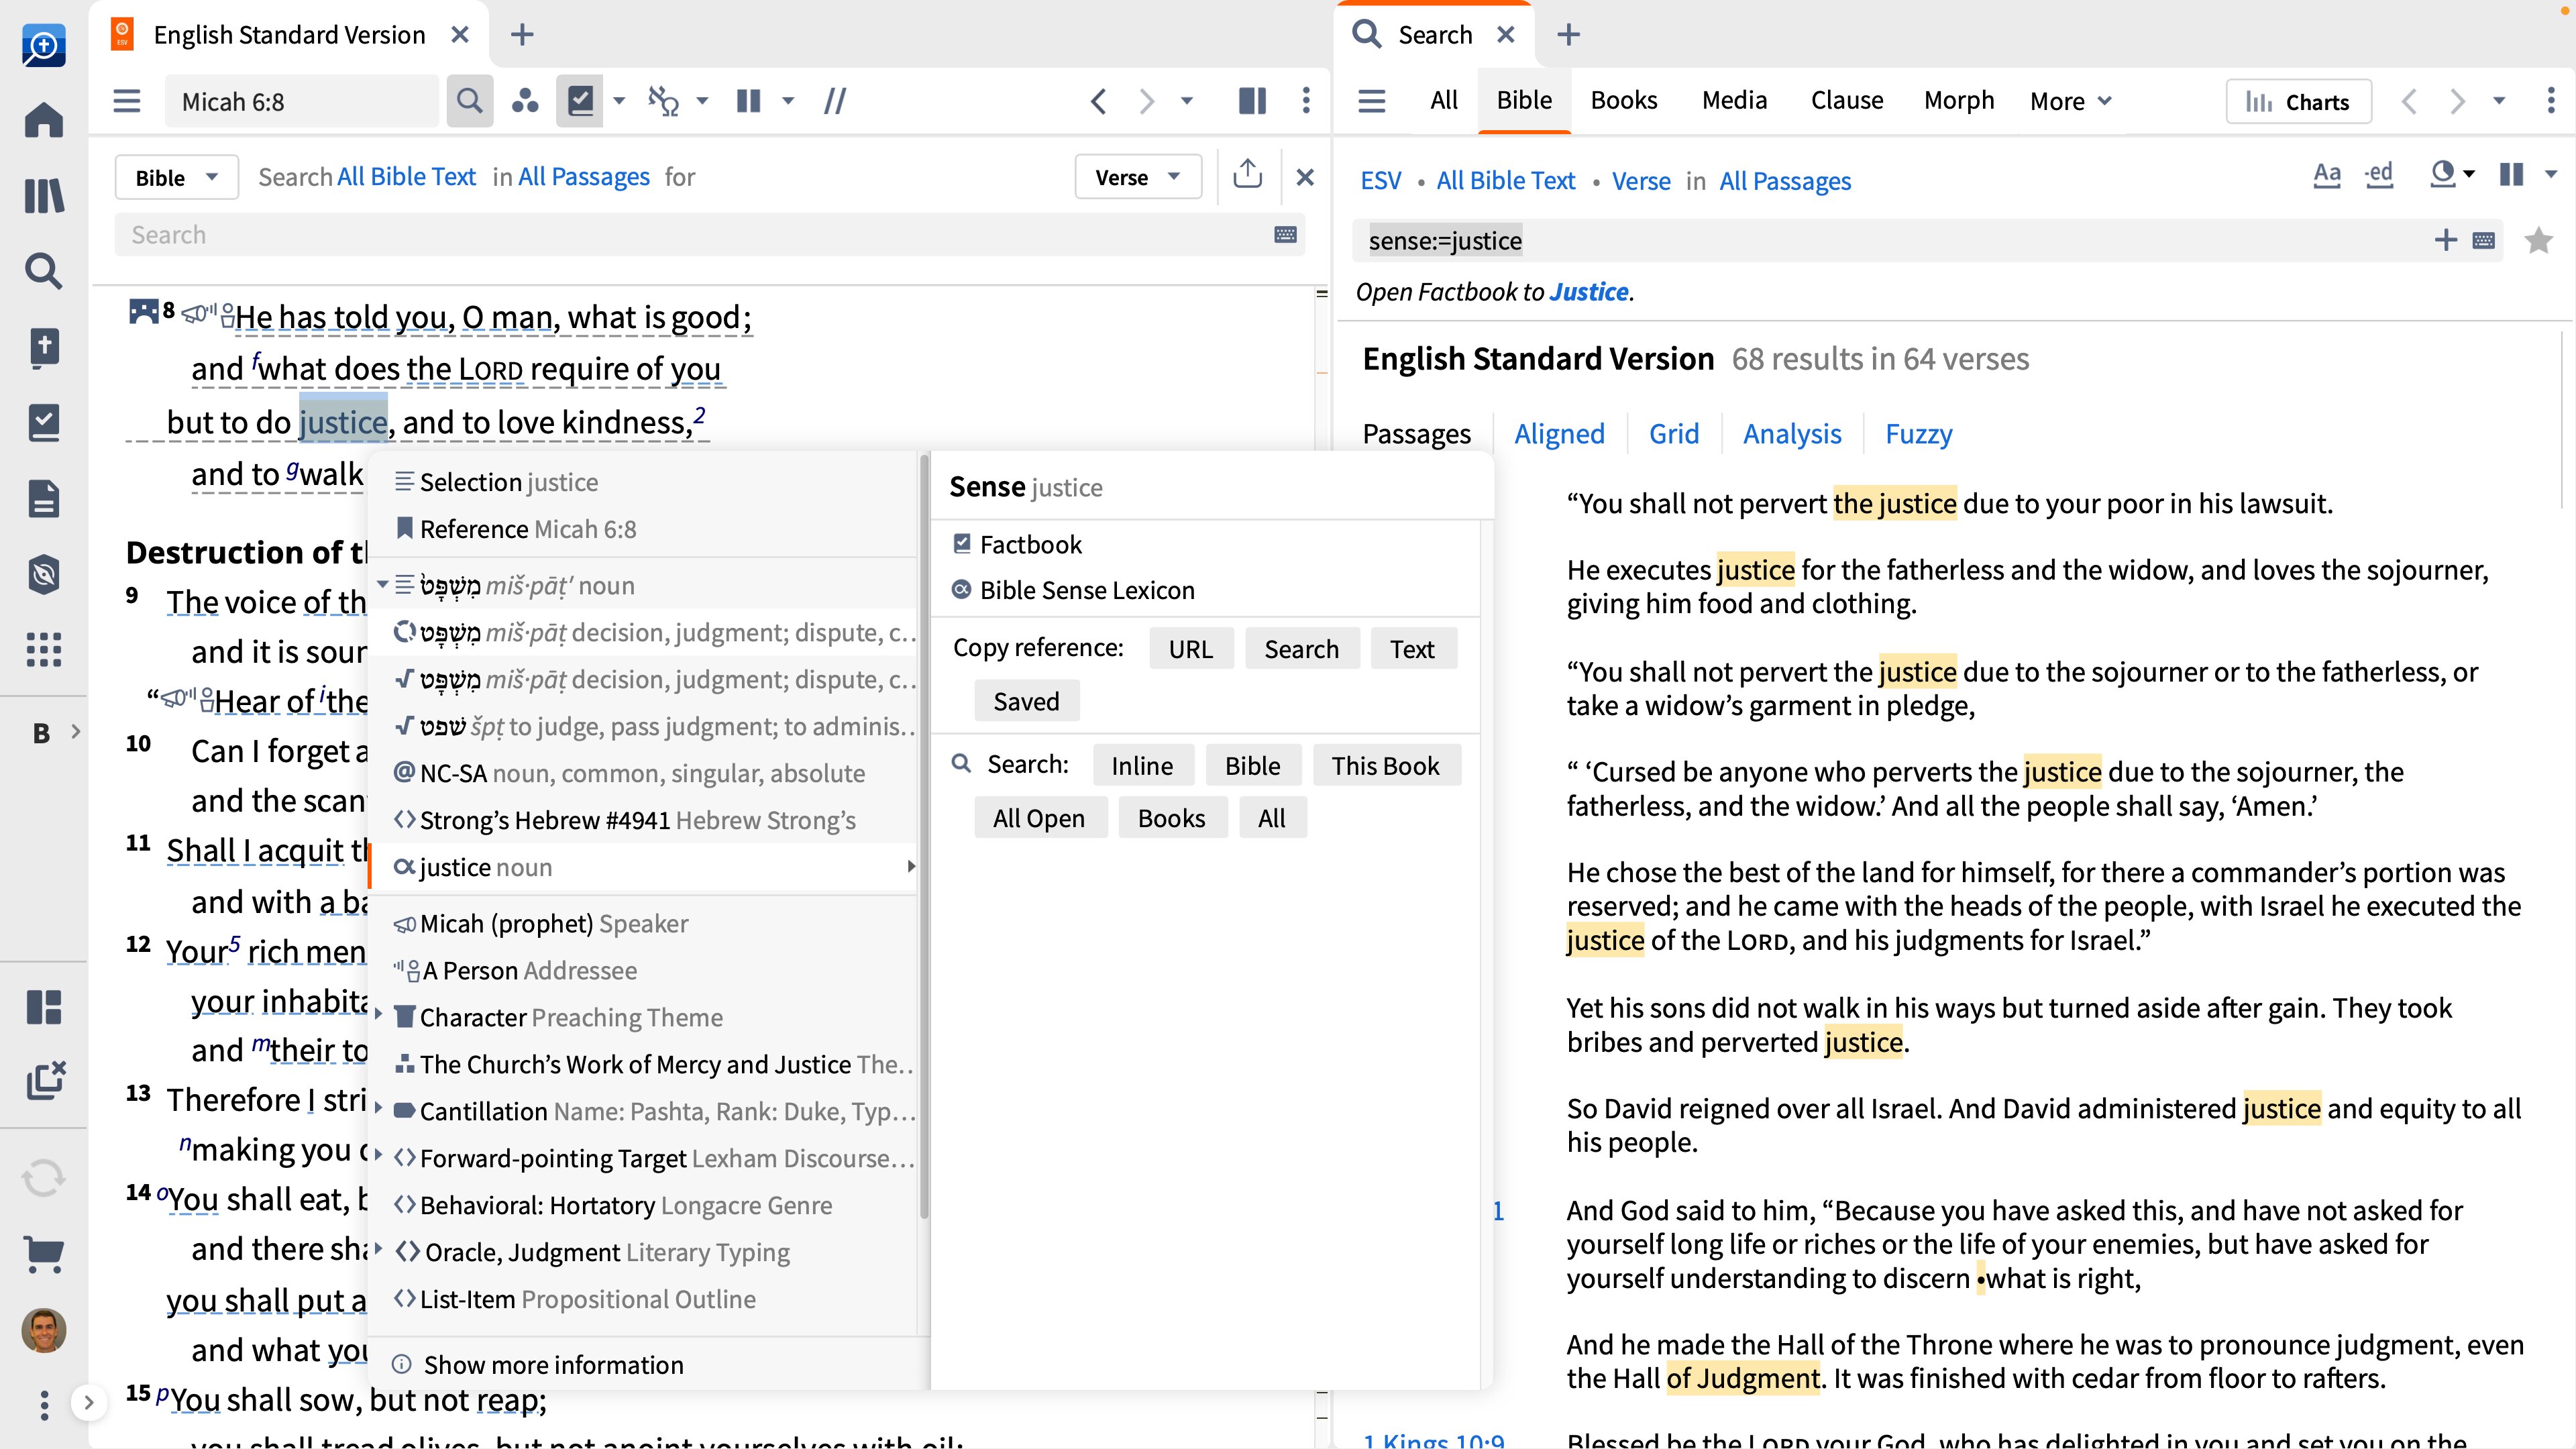
Task: Open dropdown arrow next to reading plan checkmark
Action: point(619,100)
